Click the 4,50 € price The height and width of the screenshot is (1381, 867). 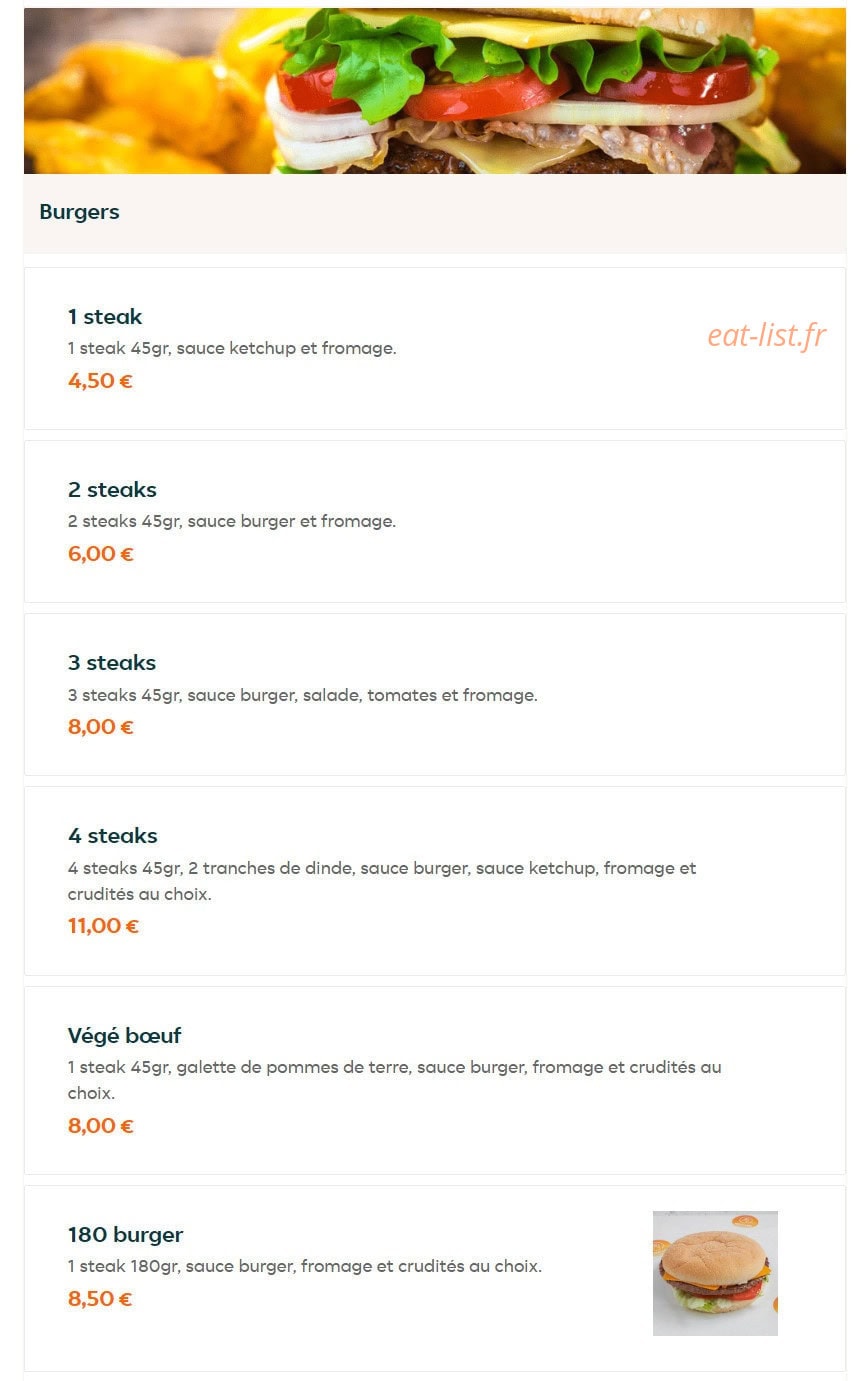100,381
